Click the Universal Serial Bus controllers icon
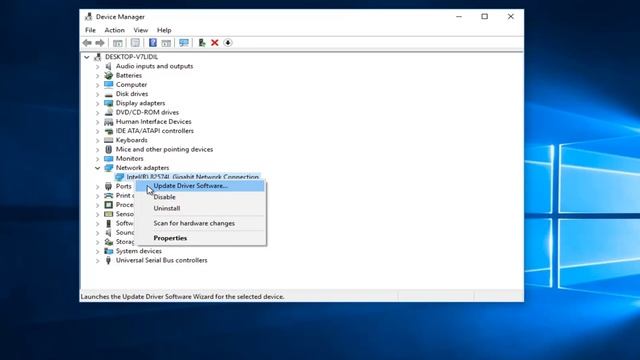 click(x=108, y=260)
